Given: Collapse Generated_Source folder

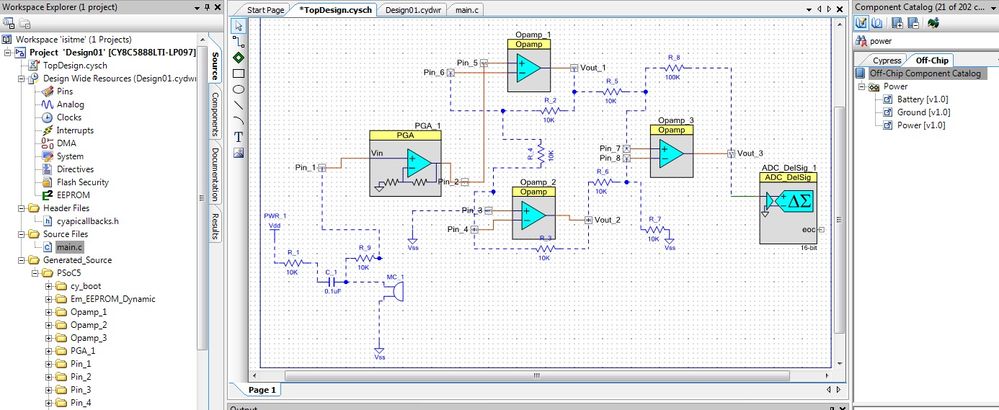Looking at the screenshot, I should tap(21, 260).
